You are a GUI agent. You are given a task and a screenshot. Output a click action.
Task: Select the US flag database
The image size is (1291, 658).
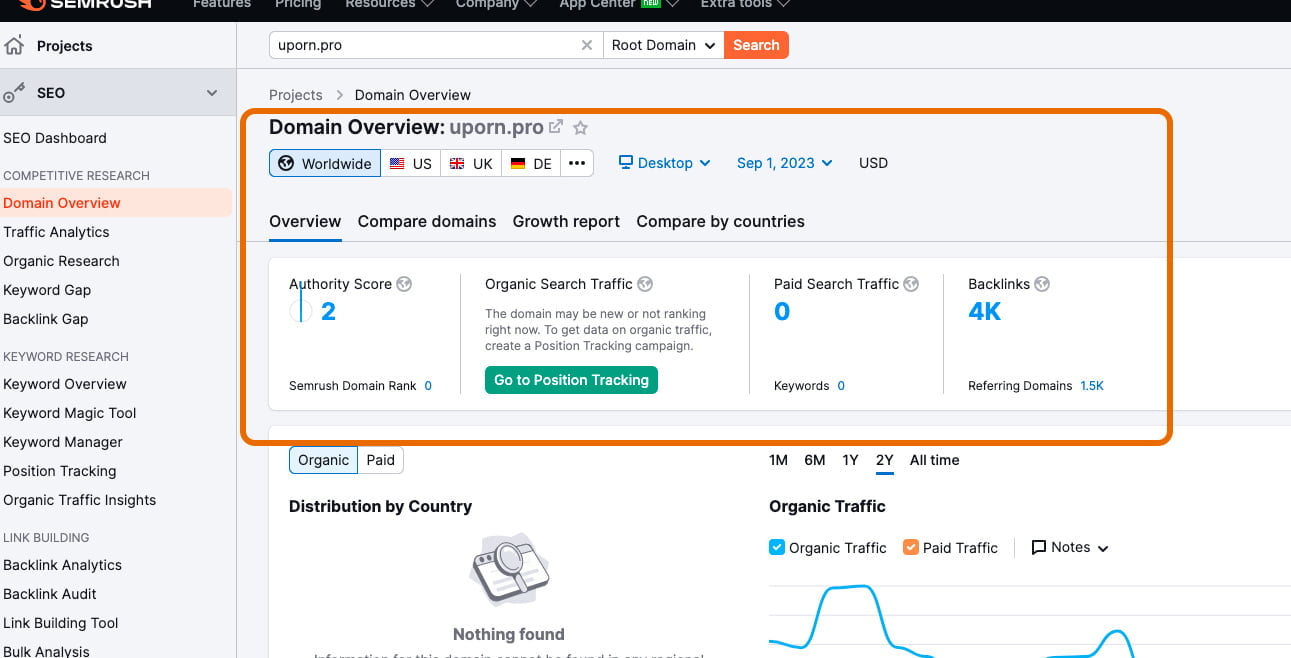[x=410, y=163]
